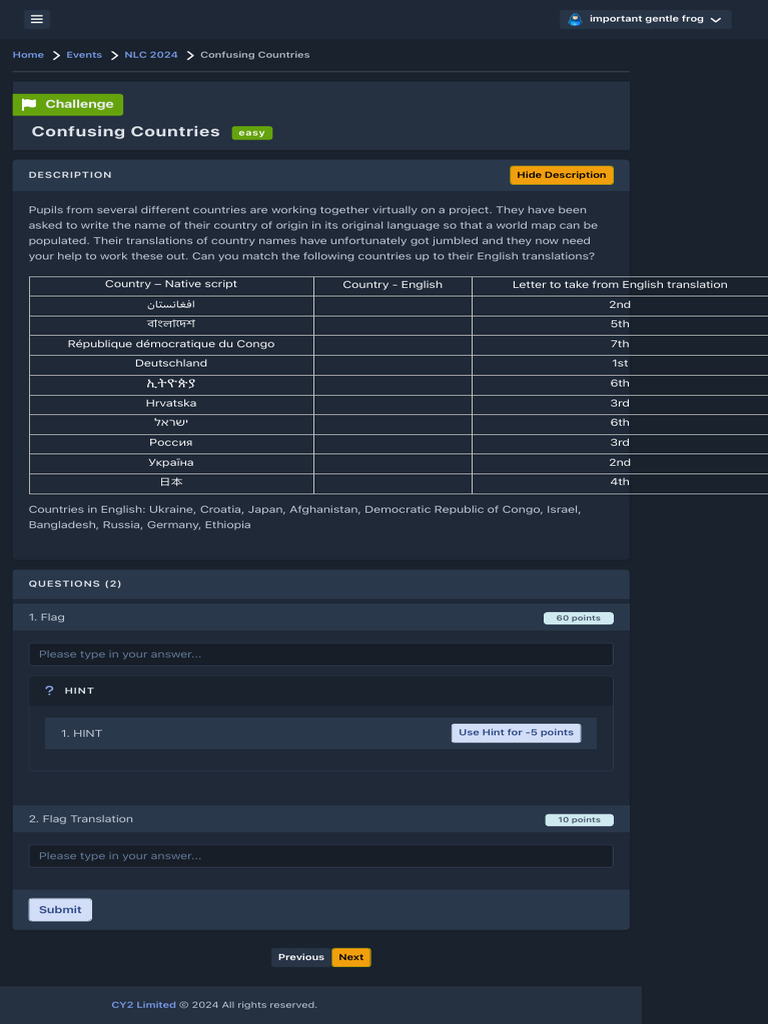Click the easy difficulty badge
The height and width of the screenshot is (1024, 768).
pos(251,133)
